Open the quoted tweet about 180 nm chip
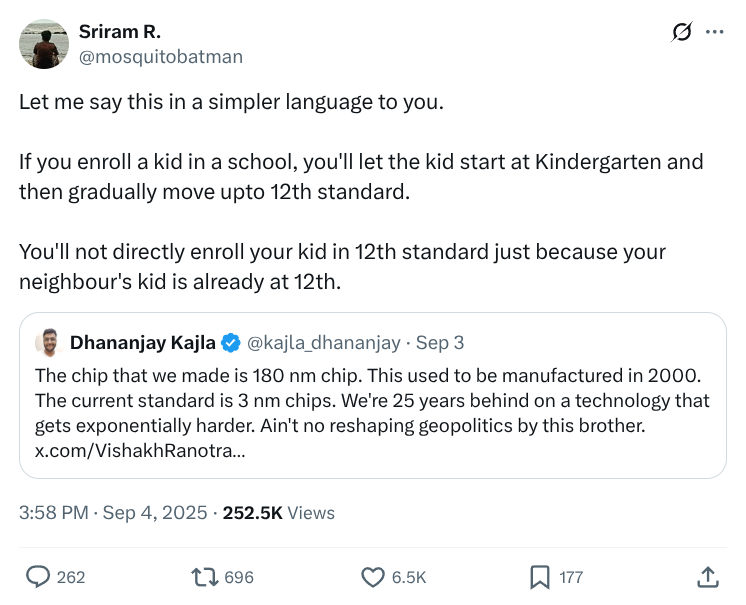The image size is (746, 605). tap(372, 400)
